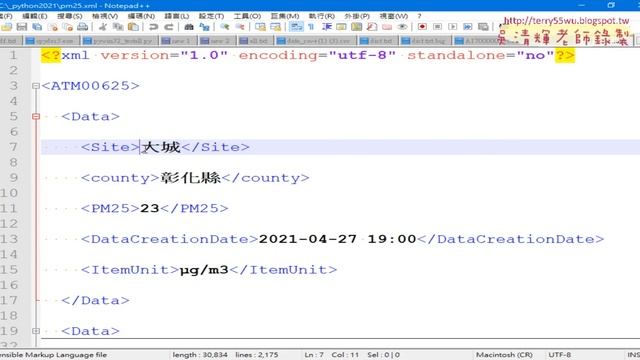
Task: Click the UTF-8 encoding in status bar
Action: coord(560,355)
